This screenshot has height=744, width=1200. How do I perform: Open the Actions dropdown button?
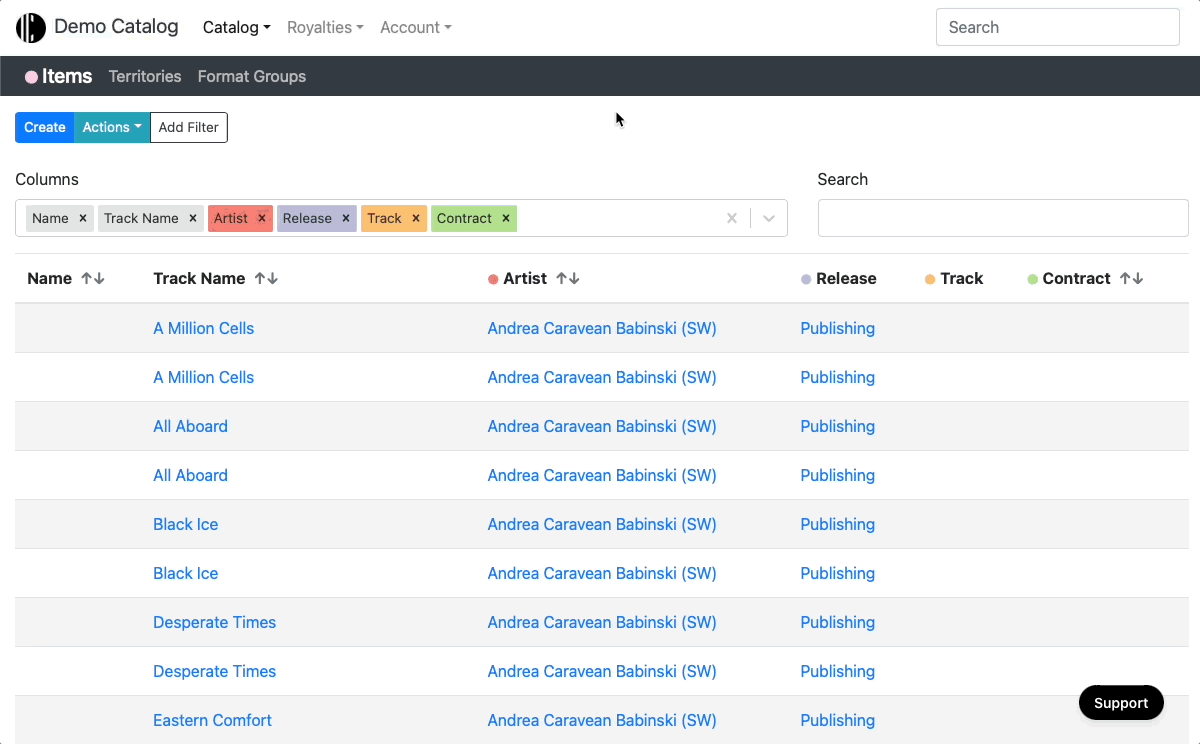tap(112, 127)
